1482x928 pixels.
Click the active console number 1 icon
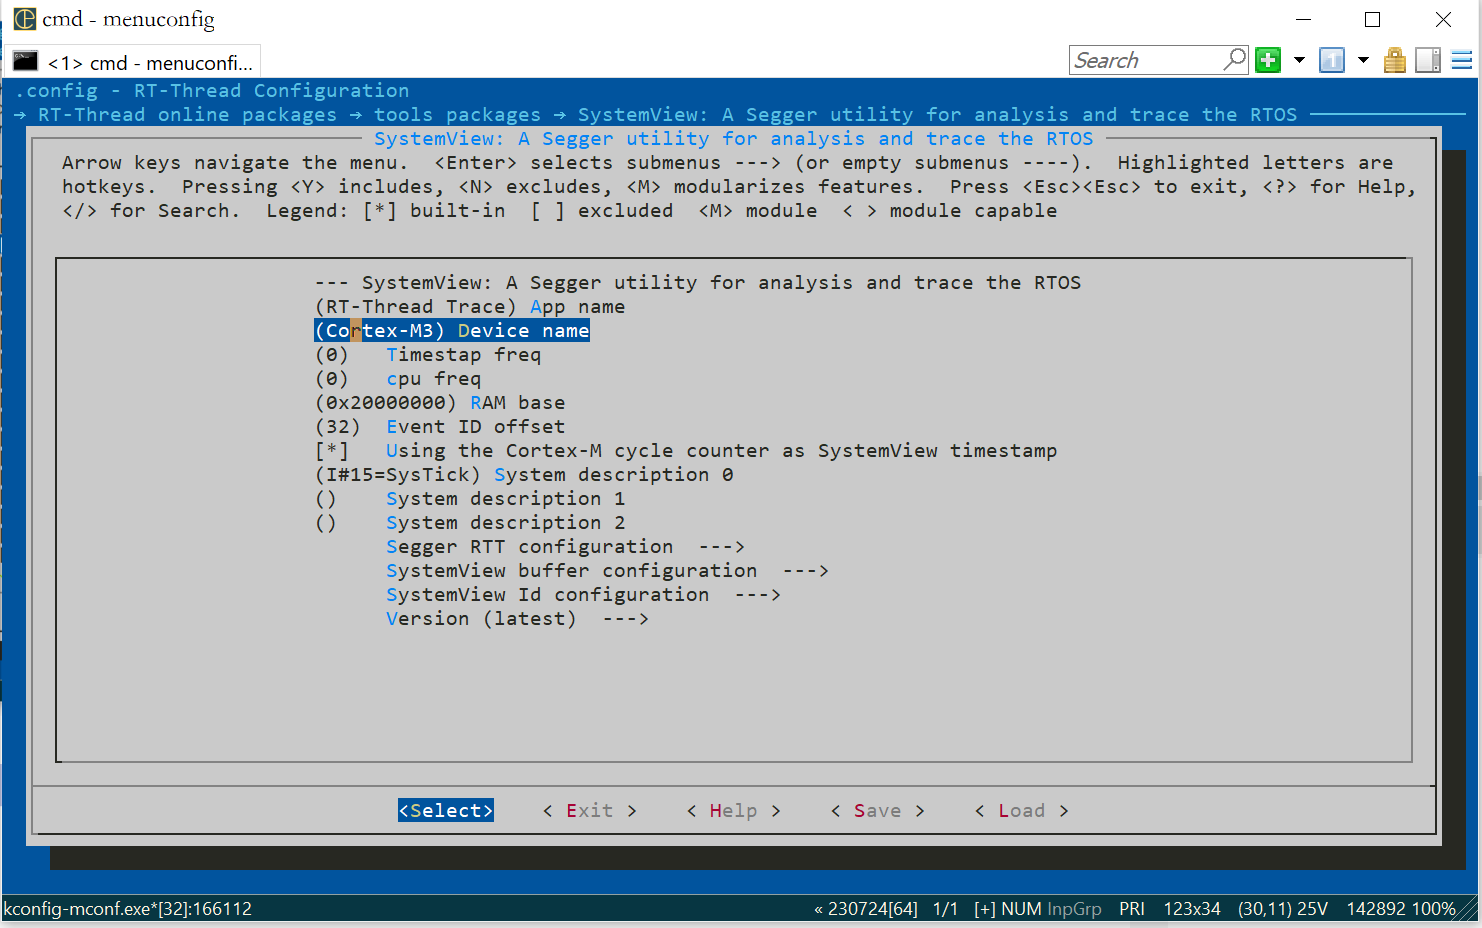(1332, 60)
